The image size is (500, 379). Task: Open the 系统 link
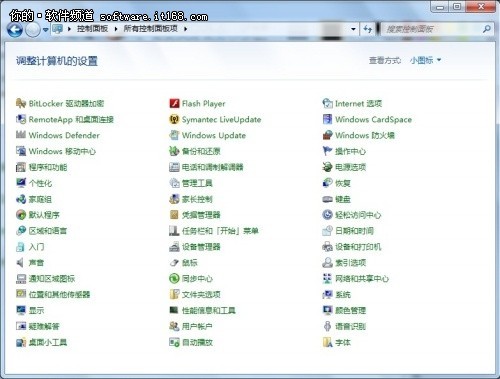coord(343,294)
